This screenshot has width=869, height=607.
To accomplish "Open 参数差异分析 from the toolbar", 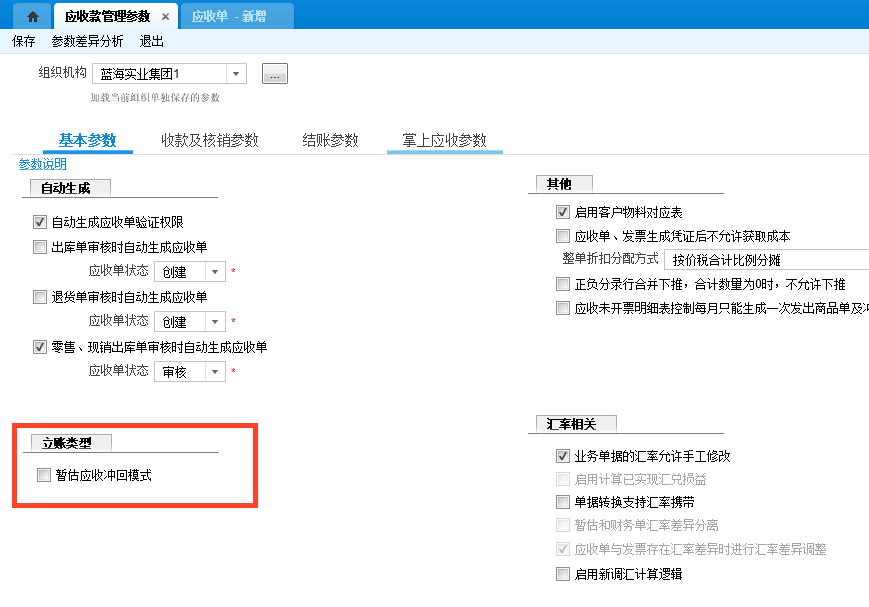I will tap(87, 41).
